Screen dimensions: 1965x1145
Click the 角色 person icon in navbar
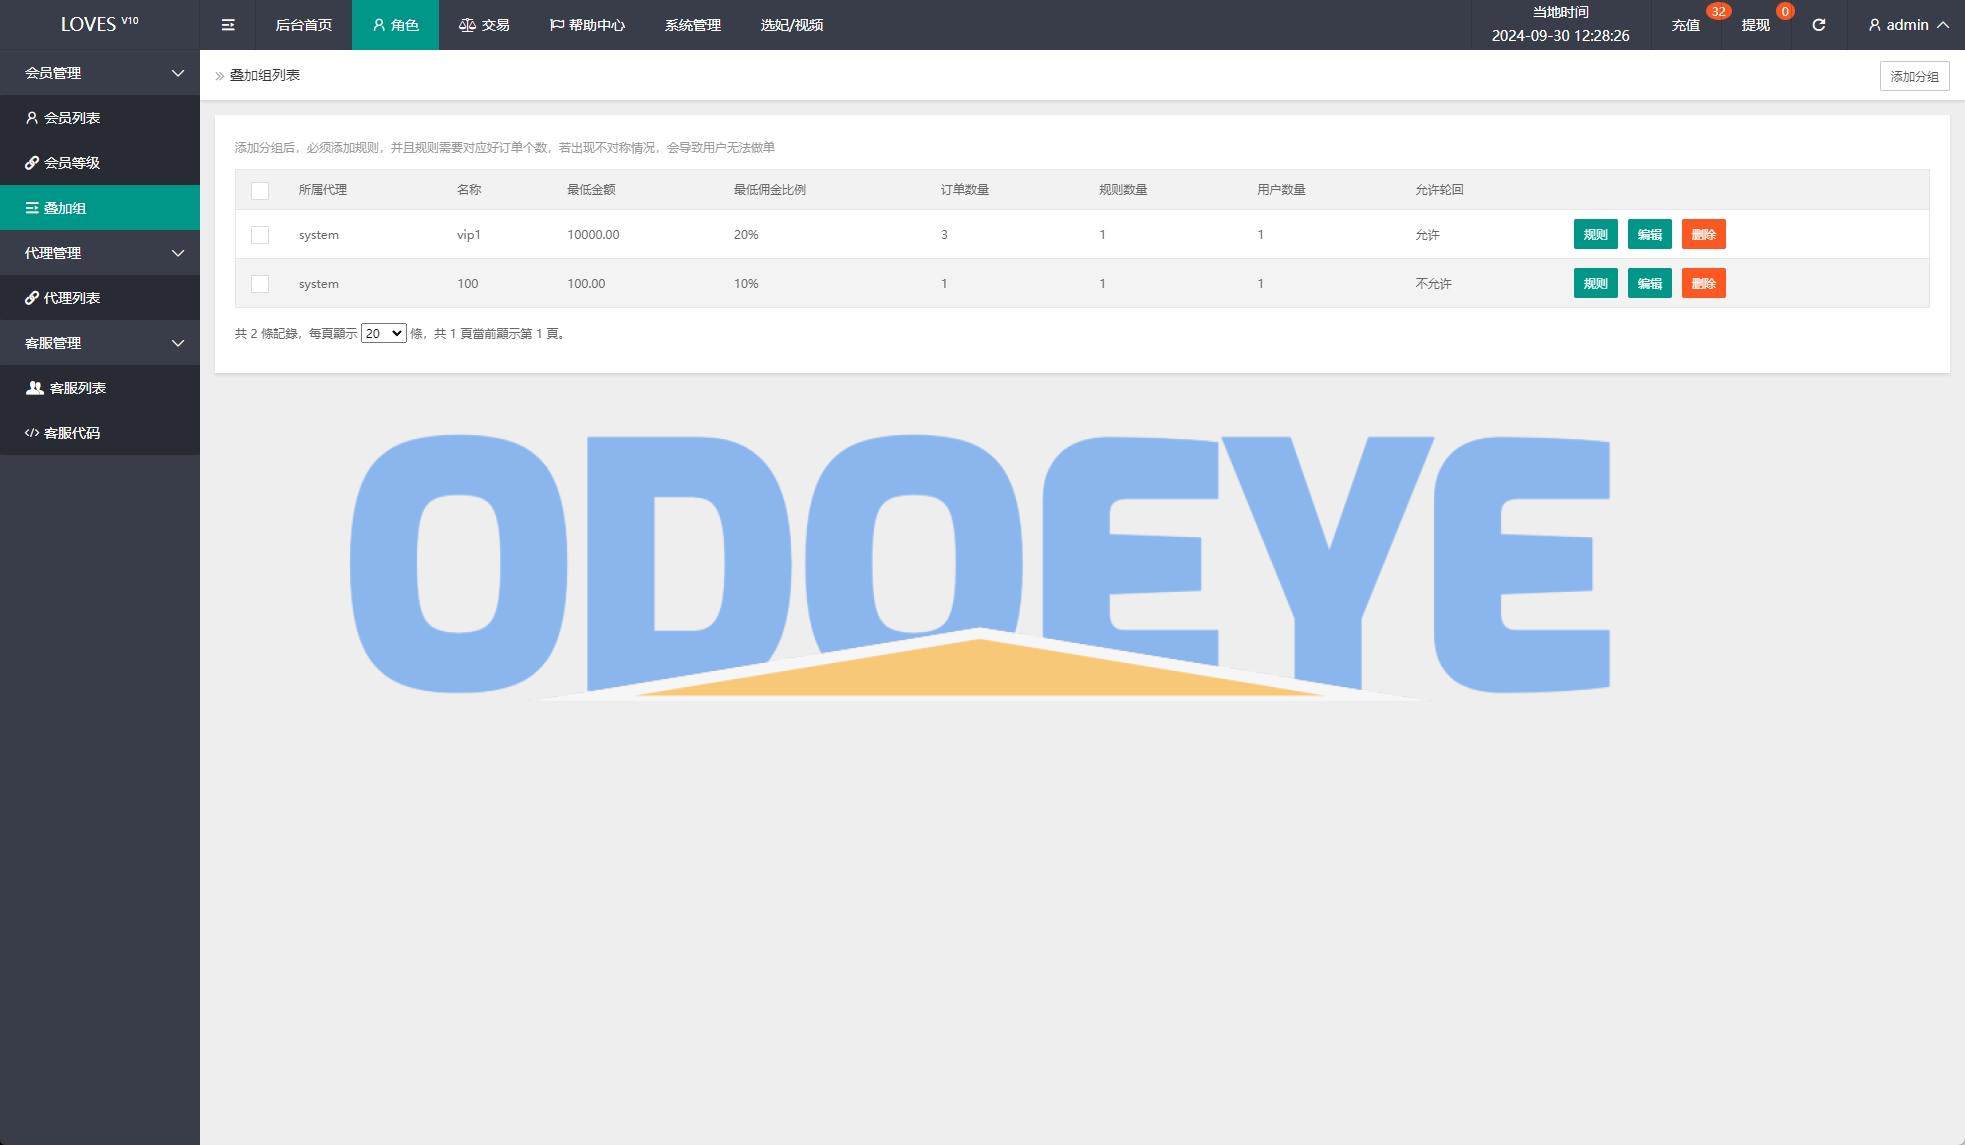(x=379, y=25)
